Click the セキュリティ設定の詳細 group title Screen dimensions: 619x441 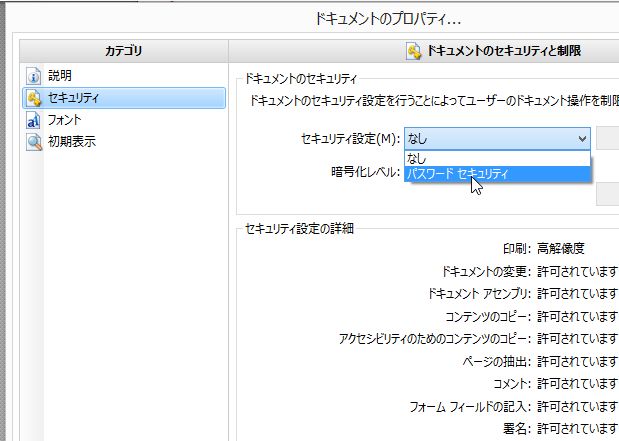(x=299, y=229)
